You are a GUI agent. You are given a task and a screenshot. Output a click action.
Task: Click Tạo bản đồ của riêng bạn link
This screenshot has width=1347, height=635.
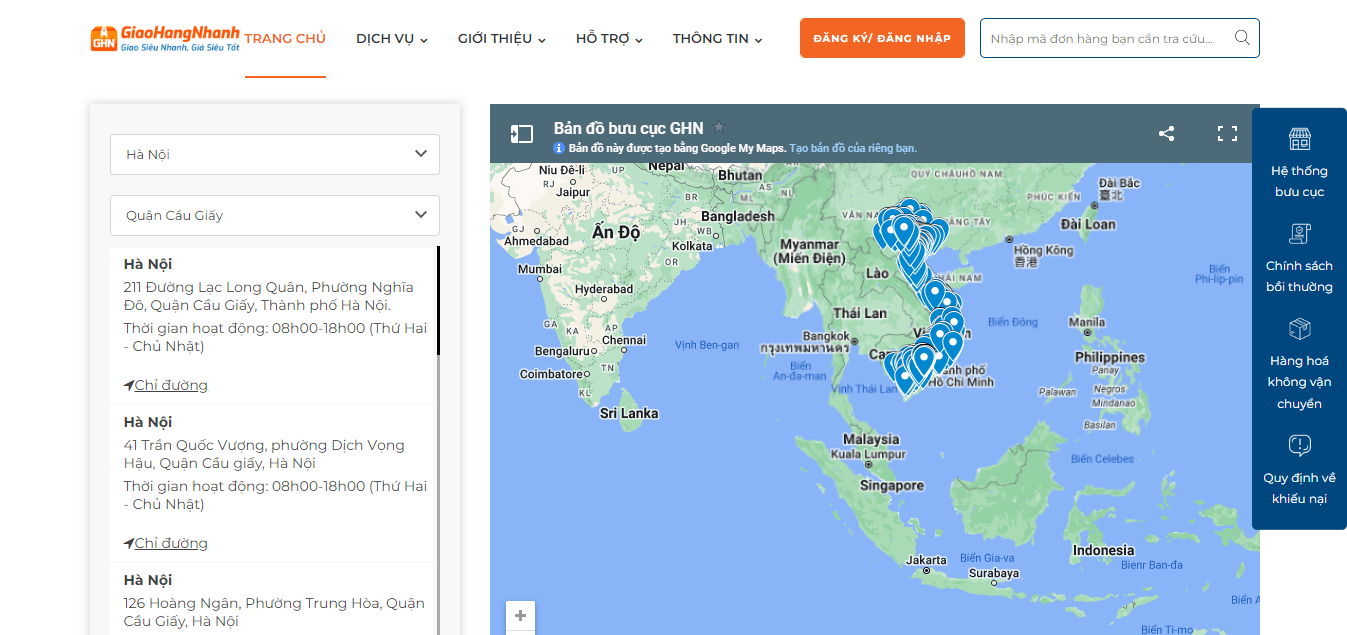click(852, 148)
